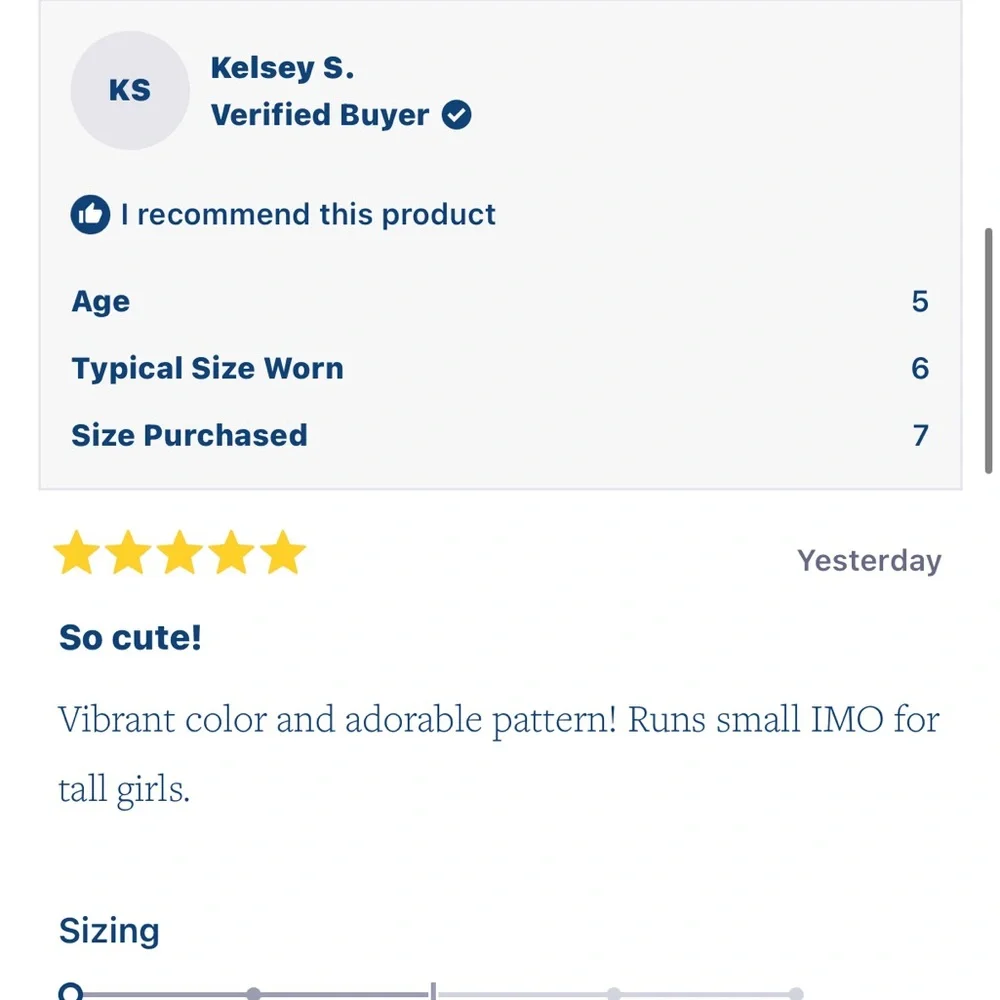Image resolution: width=1000 pixels, height=1000 pixels.
Task: Open reviewer name Kelsey S.
Action: (x=282, y=68)
